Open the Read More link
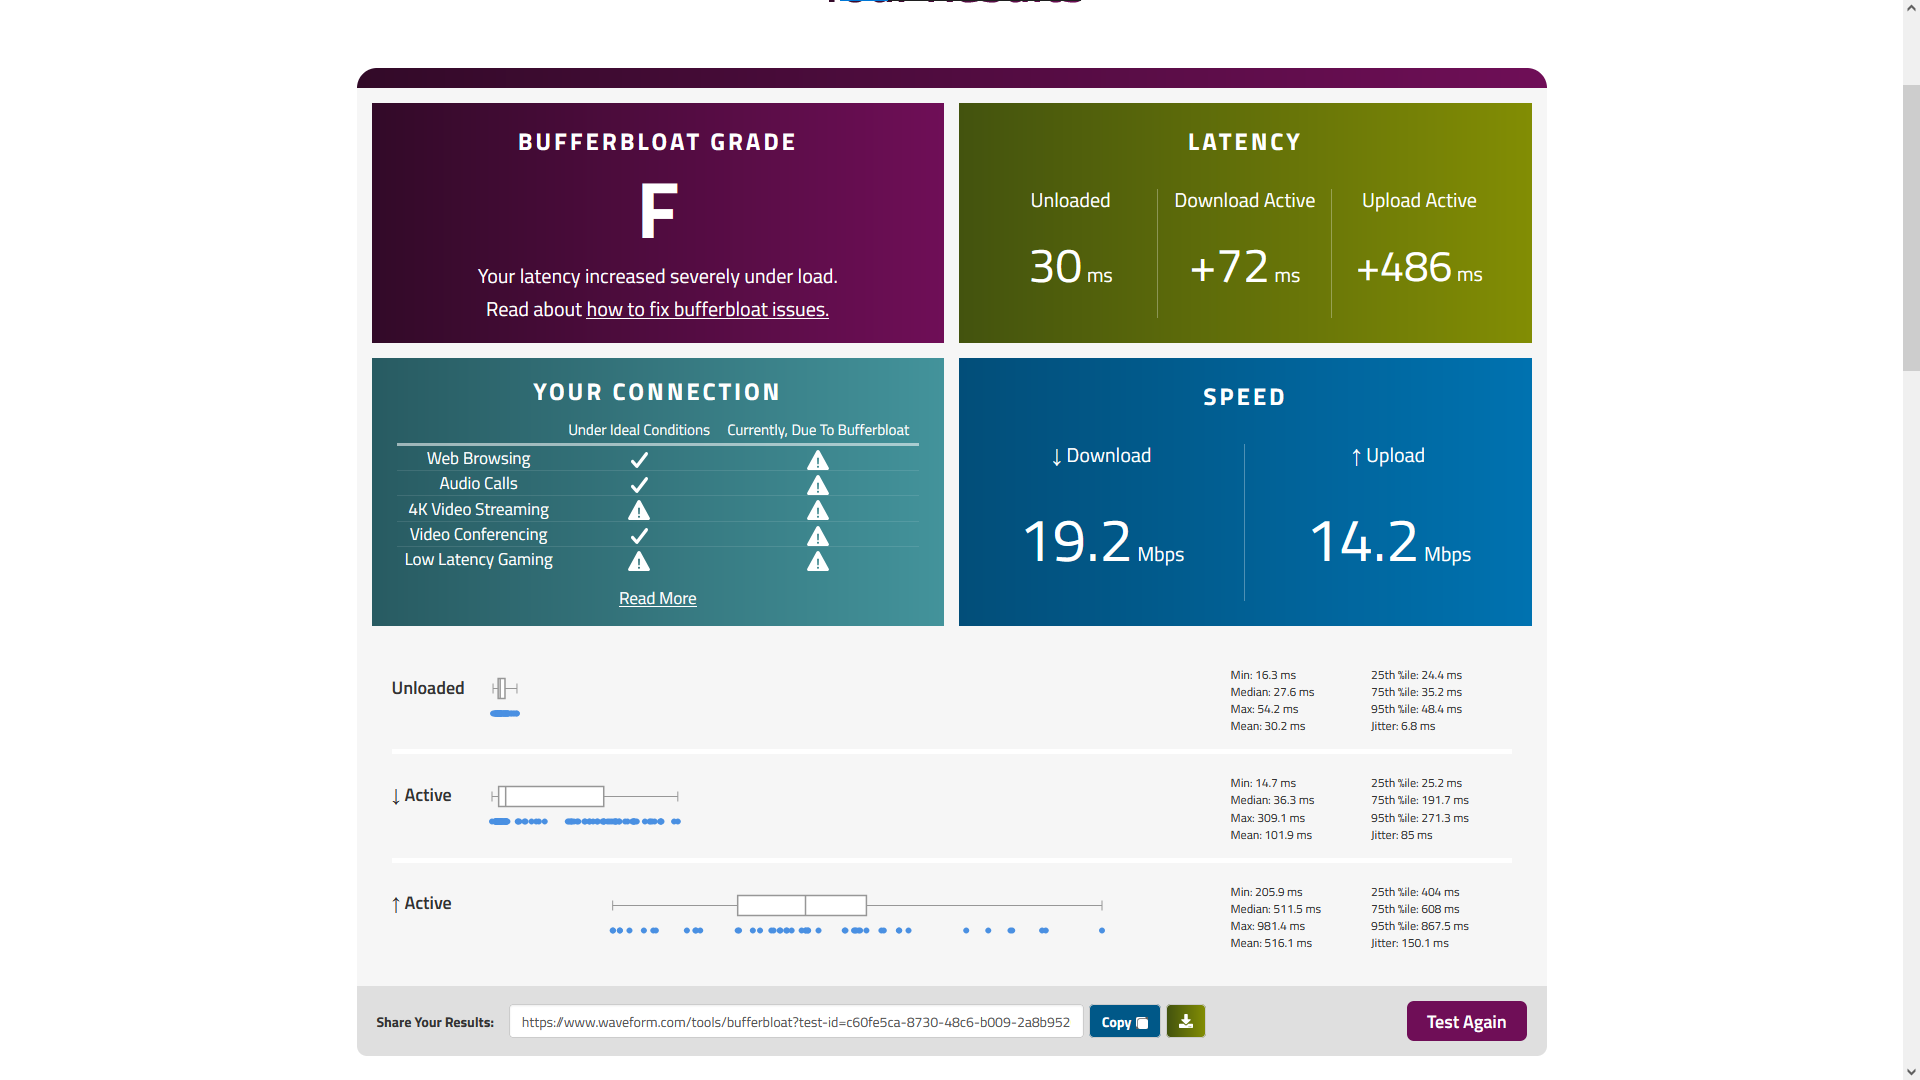Image resolution: width=1920 pixels, height=1080 pixels. (x=657, y=598)
